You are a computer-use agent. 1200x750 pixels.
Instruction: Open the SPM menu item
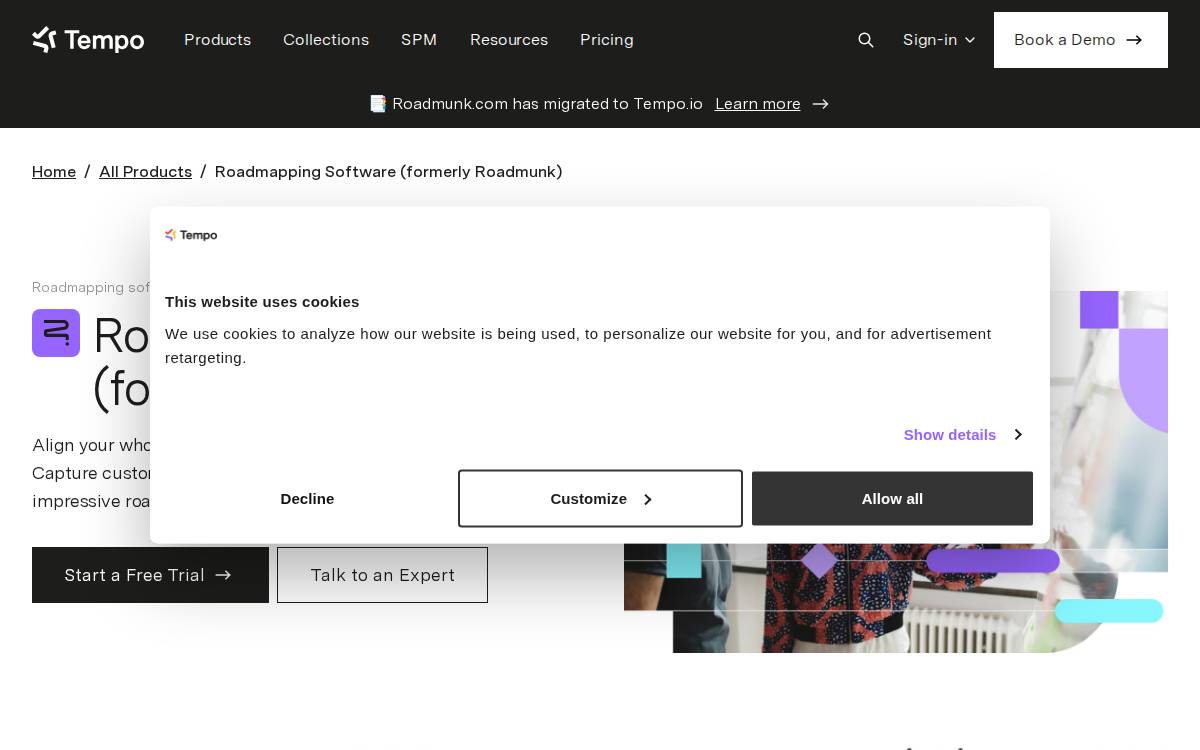(x=419, y=40)
